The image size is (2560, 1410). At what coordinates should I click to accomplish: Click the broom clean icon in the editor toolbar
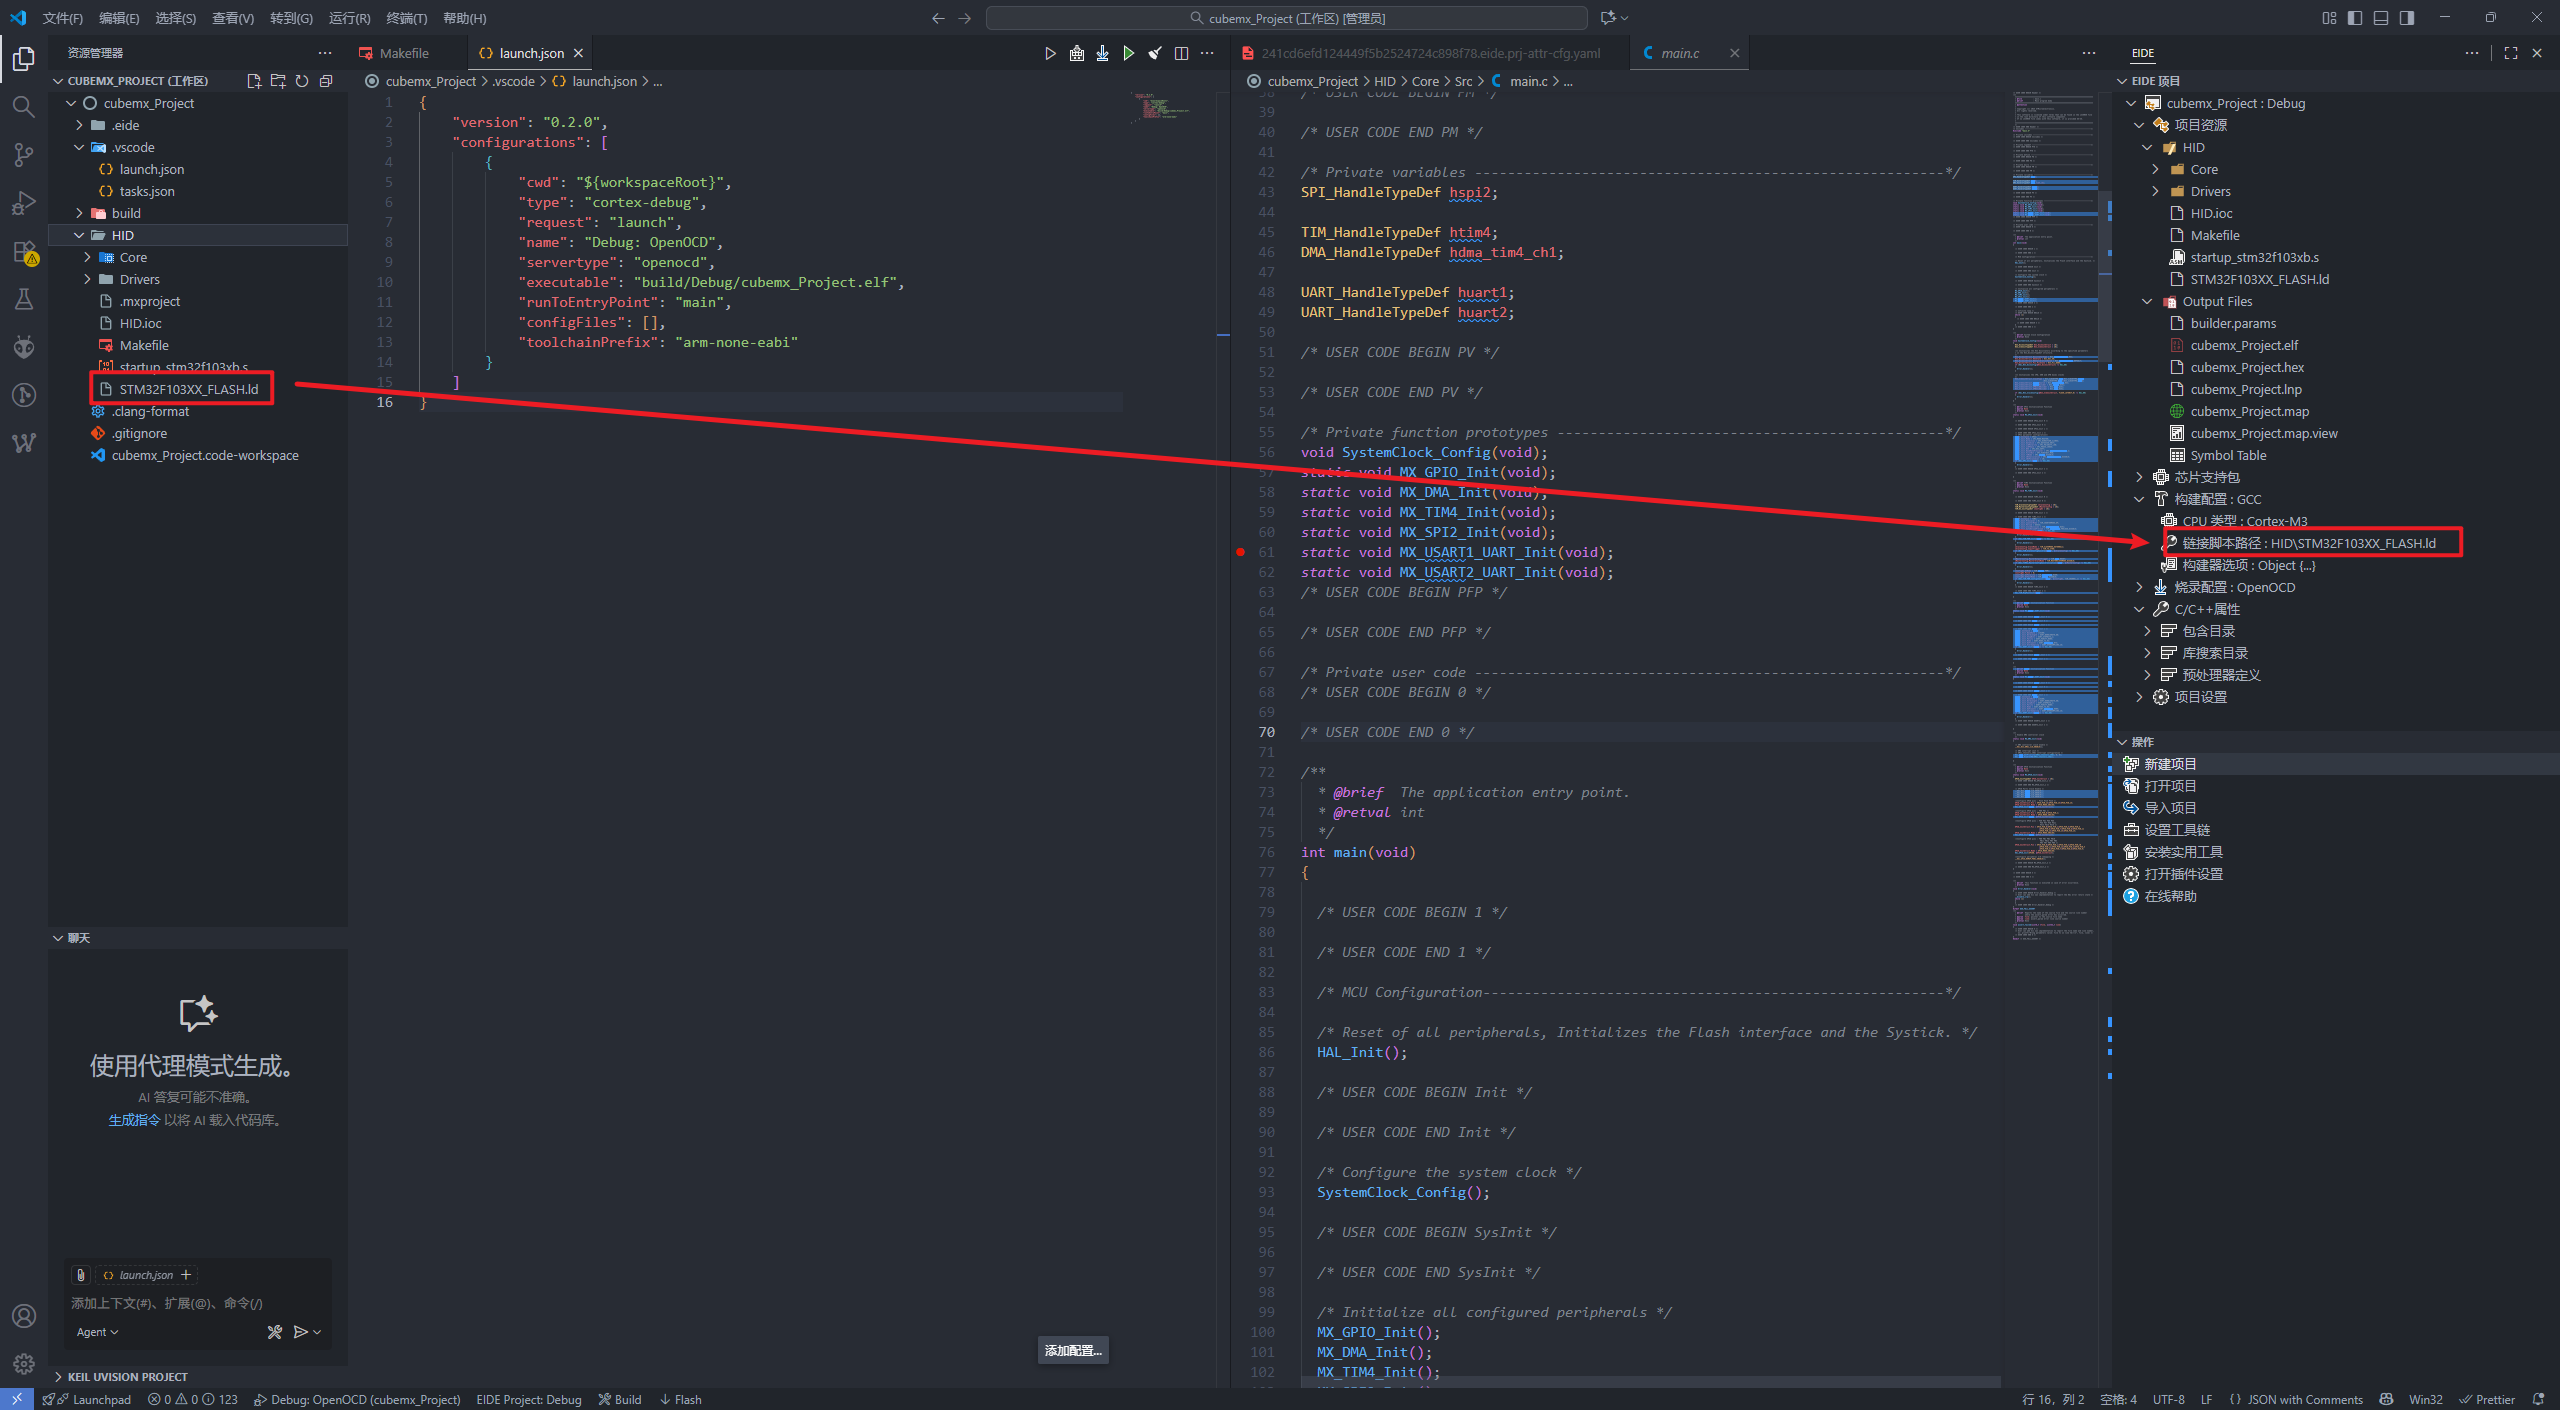click(x=1154, y=53)
